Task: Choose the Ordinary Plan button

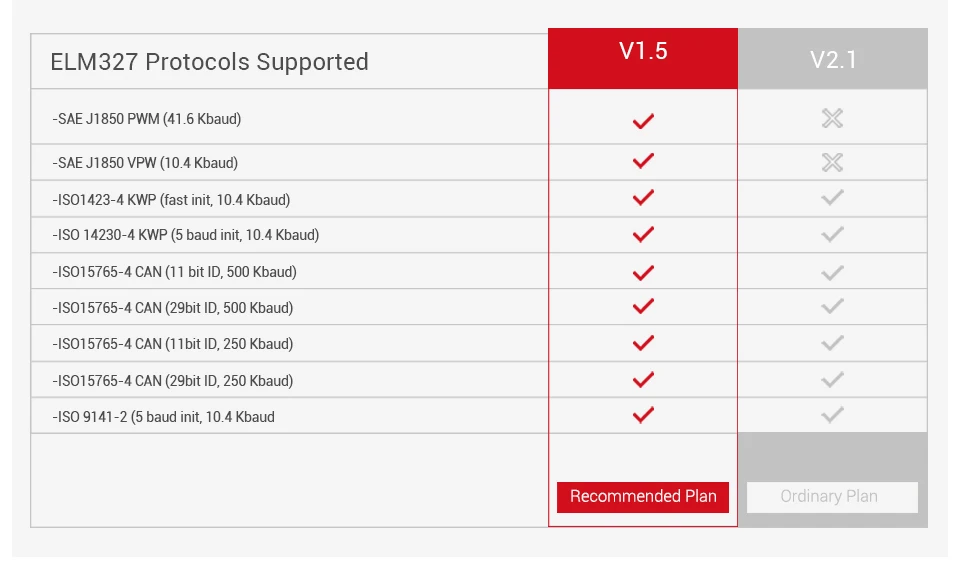Action: (832, 497)
